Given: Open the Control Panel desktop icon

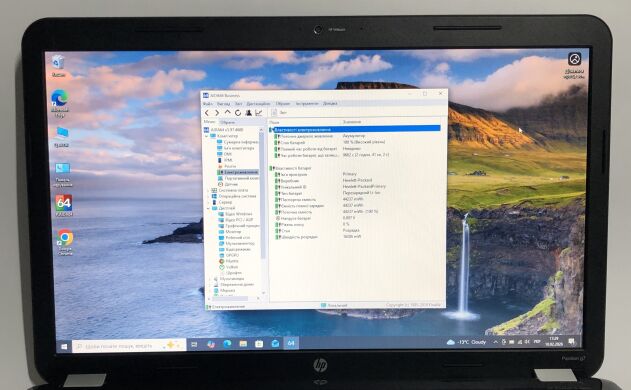Looking at the screenshot, I should [62, 175].
